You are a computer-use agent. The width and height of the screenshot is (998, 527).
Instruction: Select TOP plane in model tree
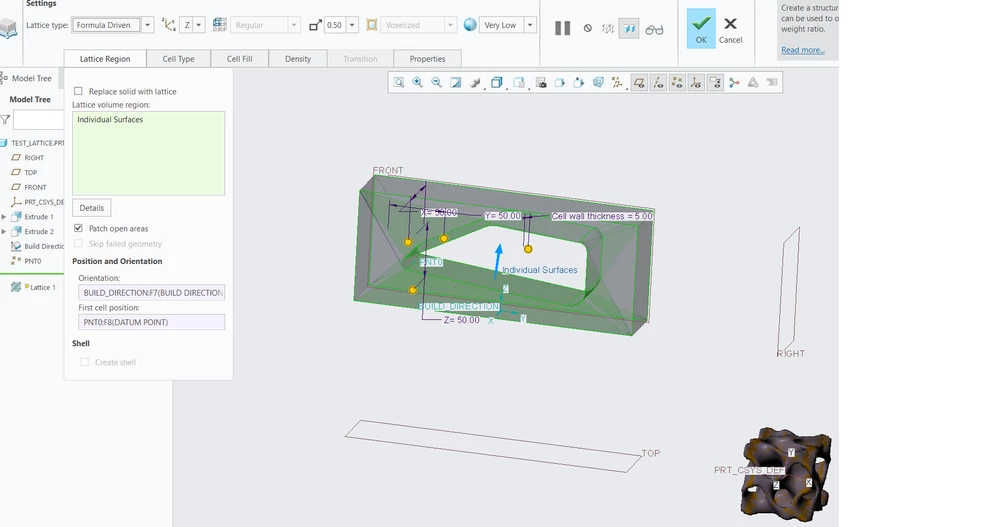pyautogui.click(x=31, y=172)
